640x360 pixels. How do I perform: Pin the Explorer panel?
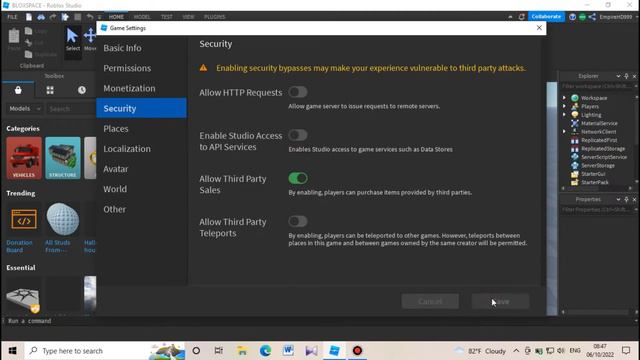coord(627,76)
